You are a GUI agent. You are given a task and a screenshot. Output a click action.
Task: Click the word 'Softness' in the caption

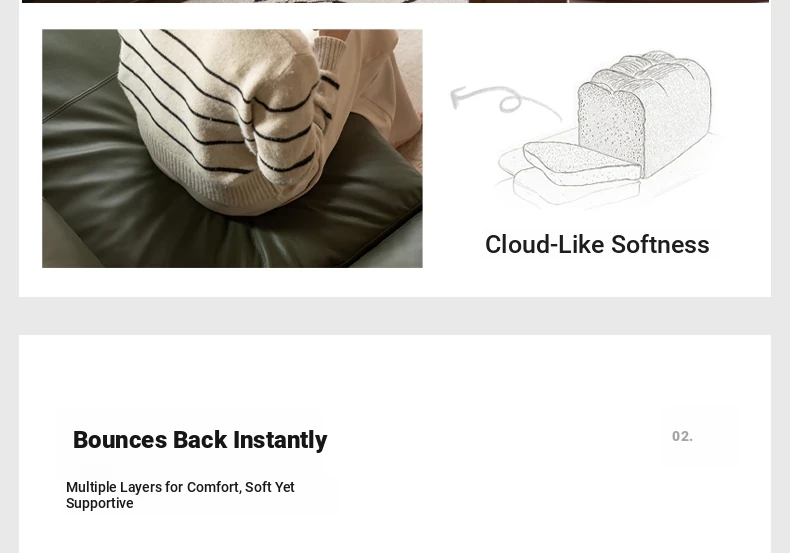pyautogui.click(x=660, y=245)
